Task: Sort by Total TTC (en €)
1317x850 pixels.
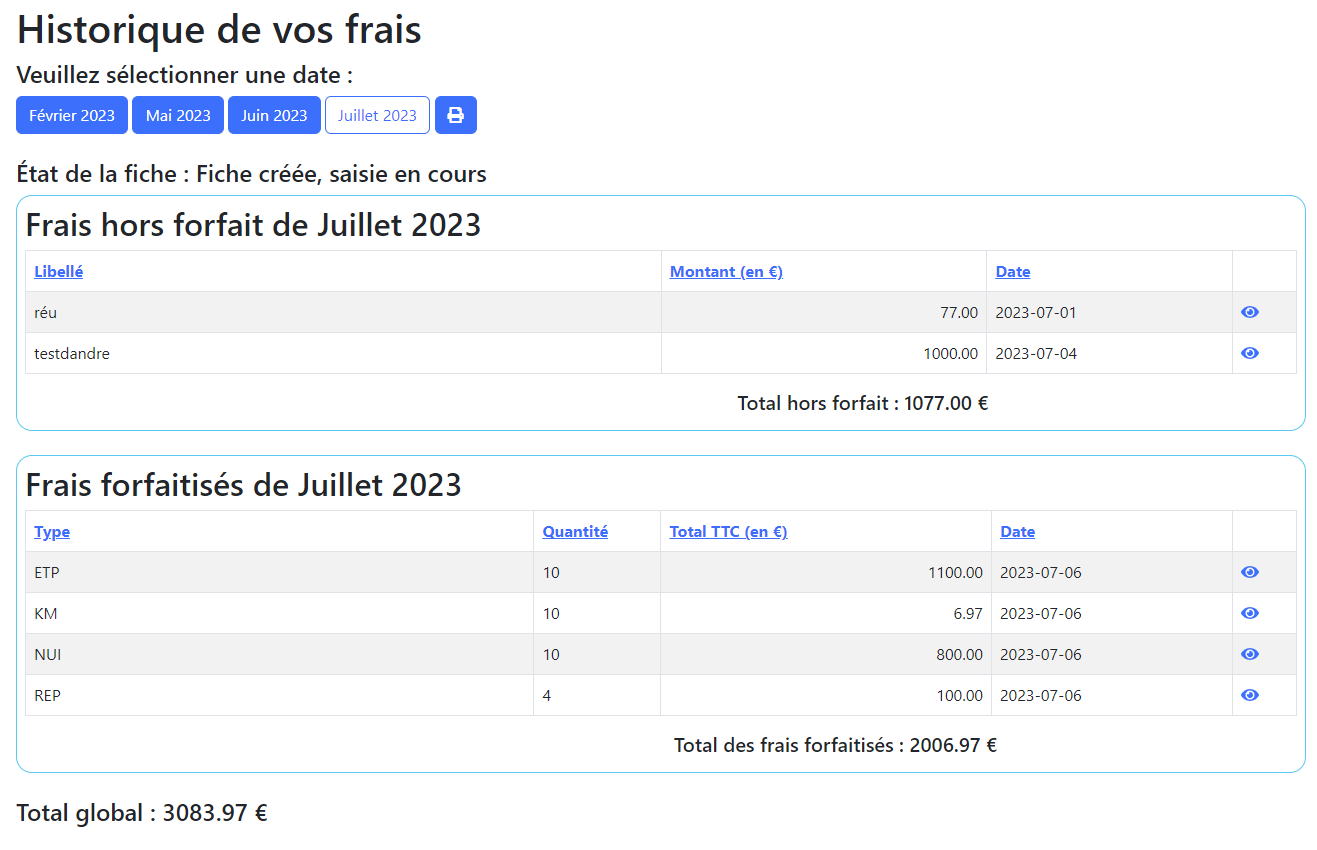Action: tap(728, 532)
